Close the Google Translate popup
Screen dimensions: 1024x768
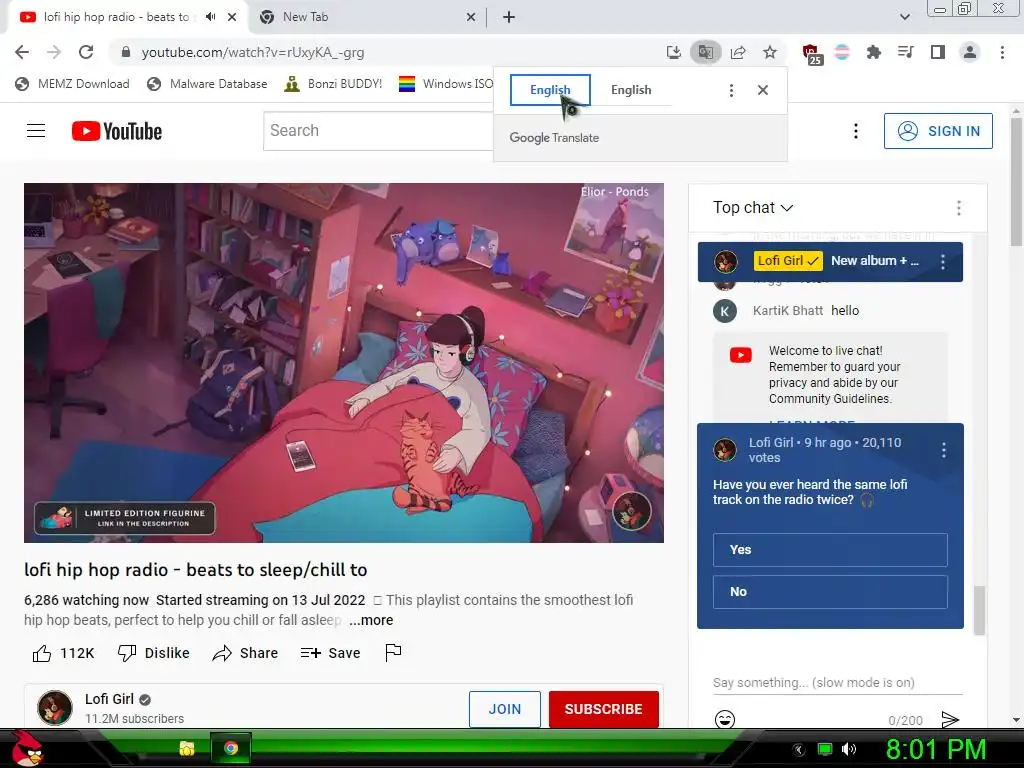click(x=763, y=90)
